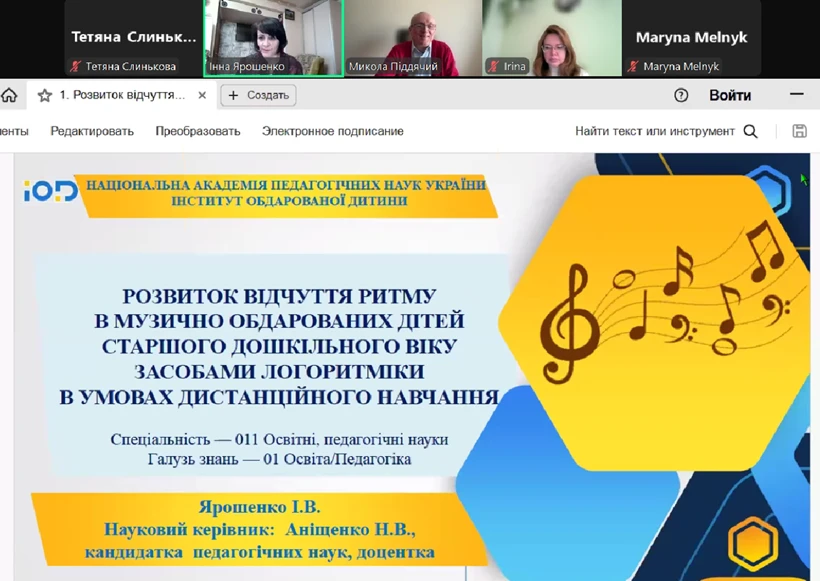
Task: Star the open document tab
Action: 44,96
